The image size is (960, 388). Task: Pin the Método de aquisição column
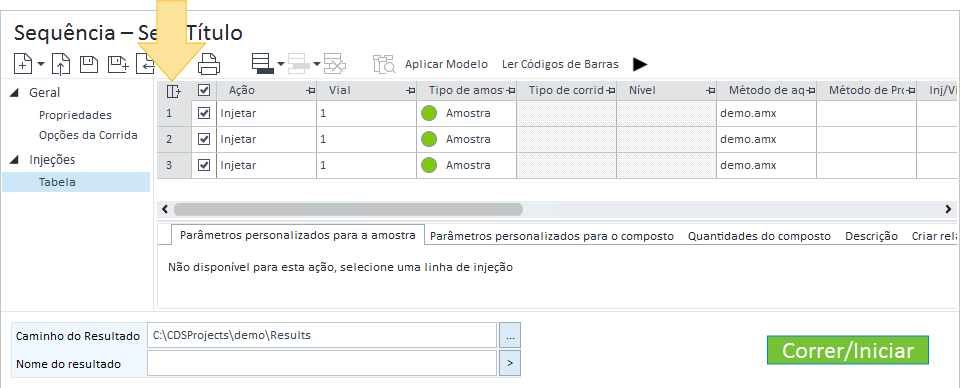[811, 91]
